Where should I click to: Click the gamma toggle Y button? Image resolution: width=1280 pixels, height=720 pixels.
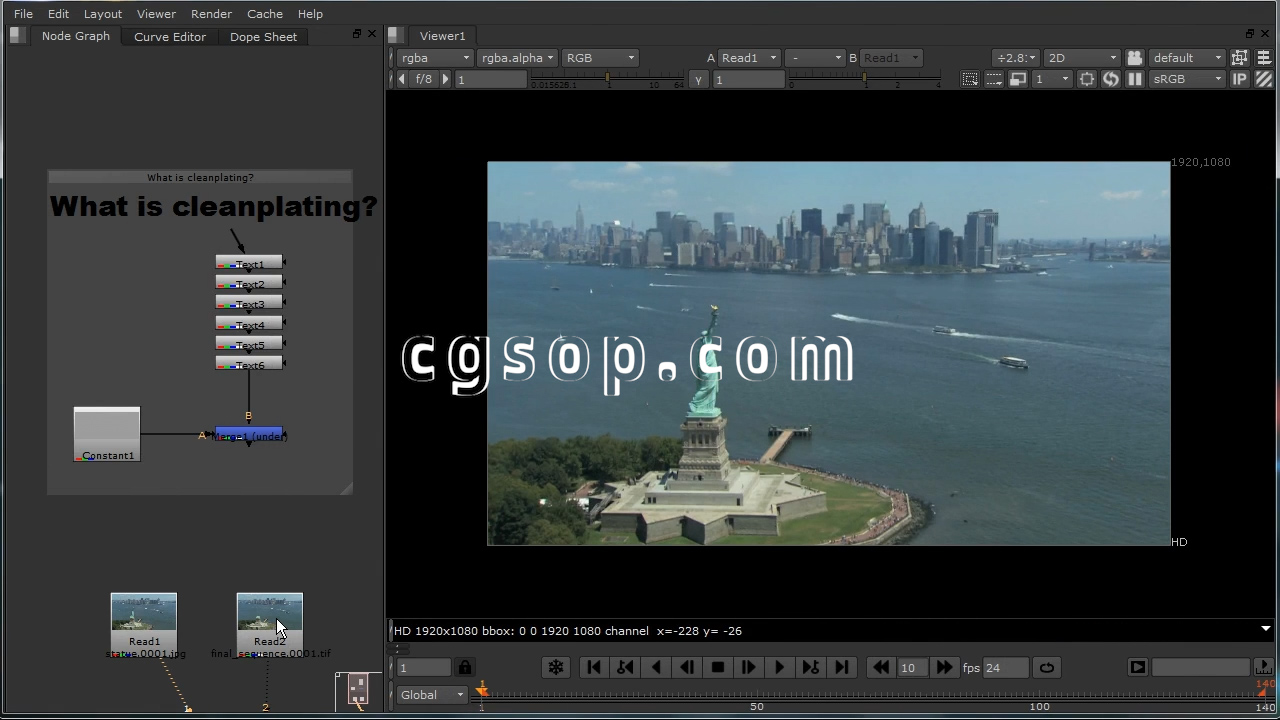(x=698, y=79)
